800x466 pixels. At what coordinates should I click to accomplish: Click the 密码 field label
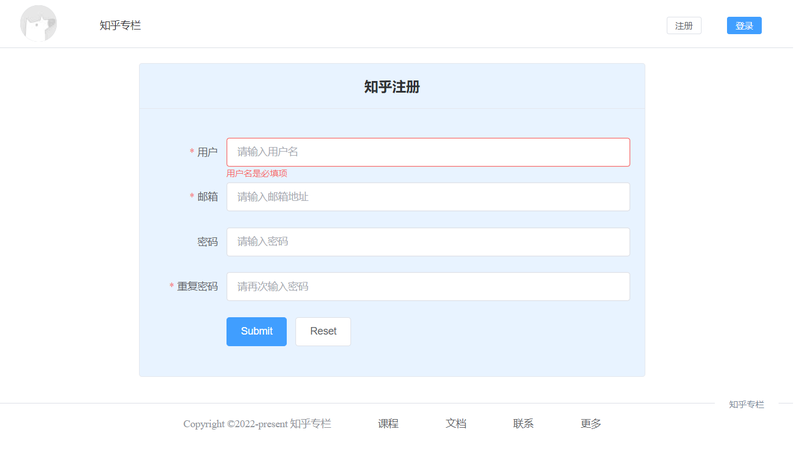pyautogui.click(x=207, y=242)
